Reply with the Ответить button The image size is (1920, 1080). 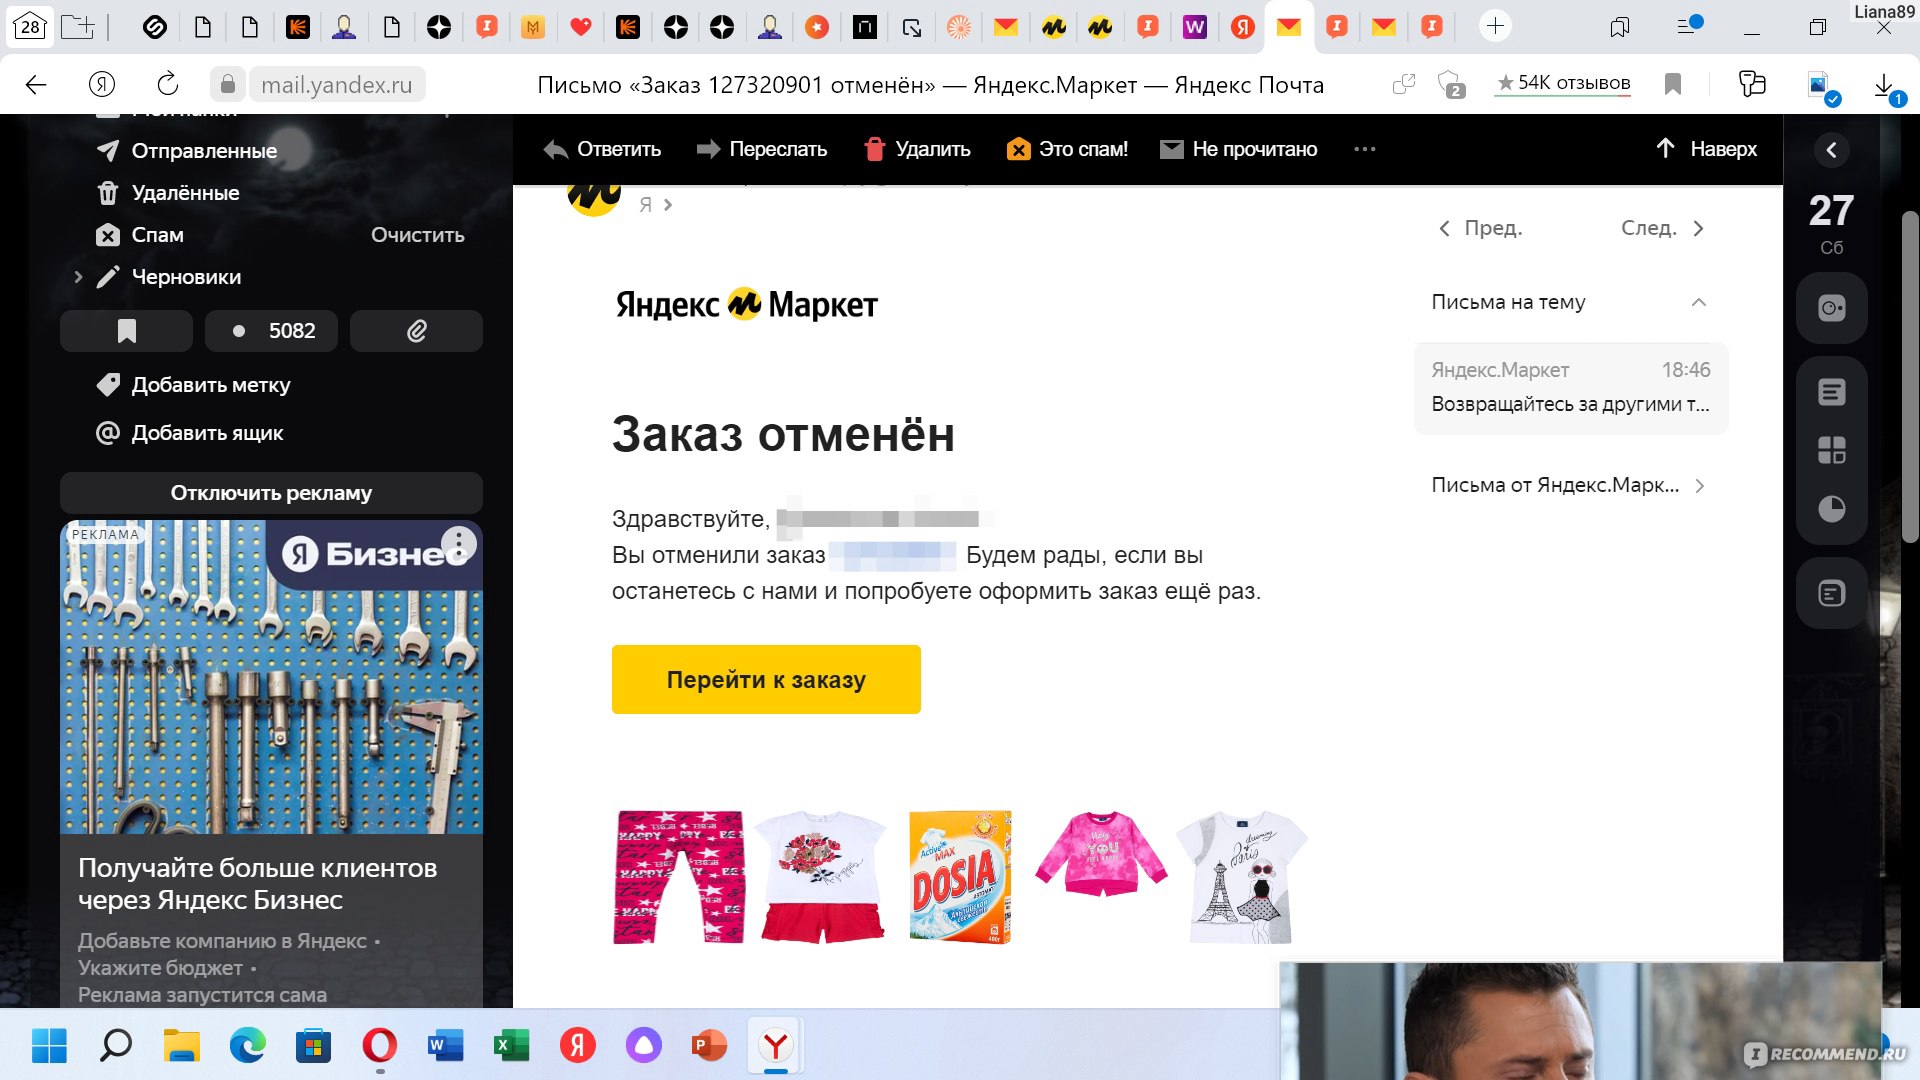point(602,149)
